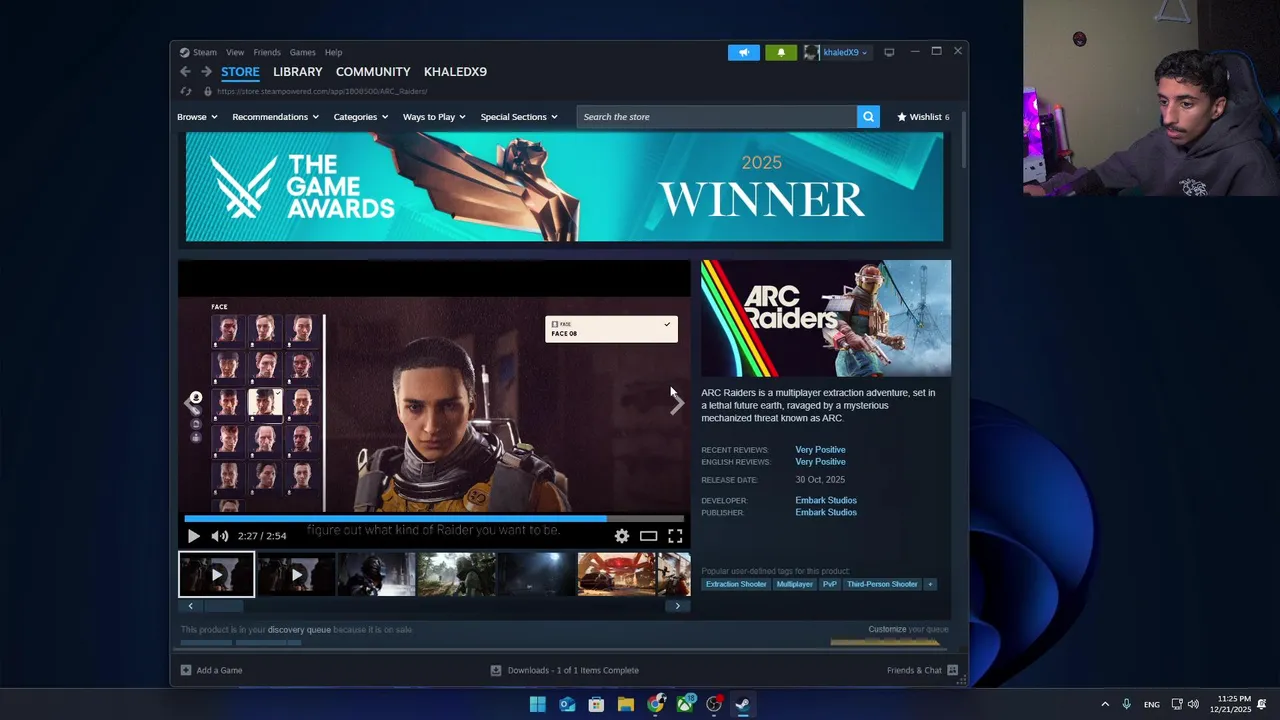The height and width of the screenshot is (720, 1280).
Task: Switch to the LIBRARY tab
Action: pos(298,72)
